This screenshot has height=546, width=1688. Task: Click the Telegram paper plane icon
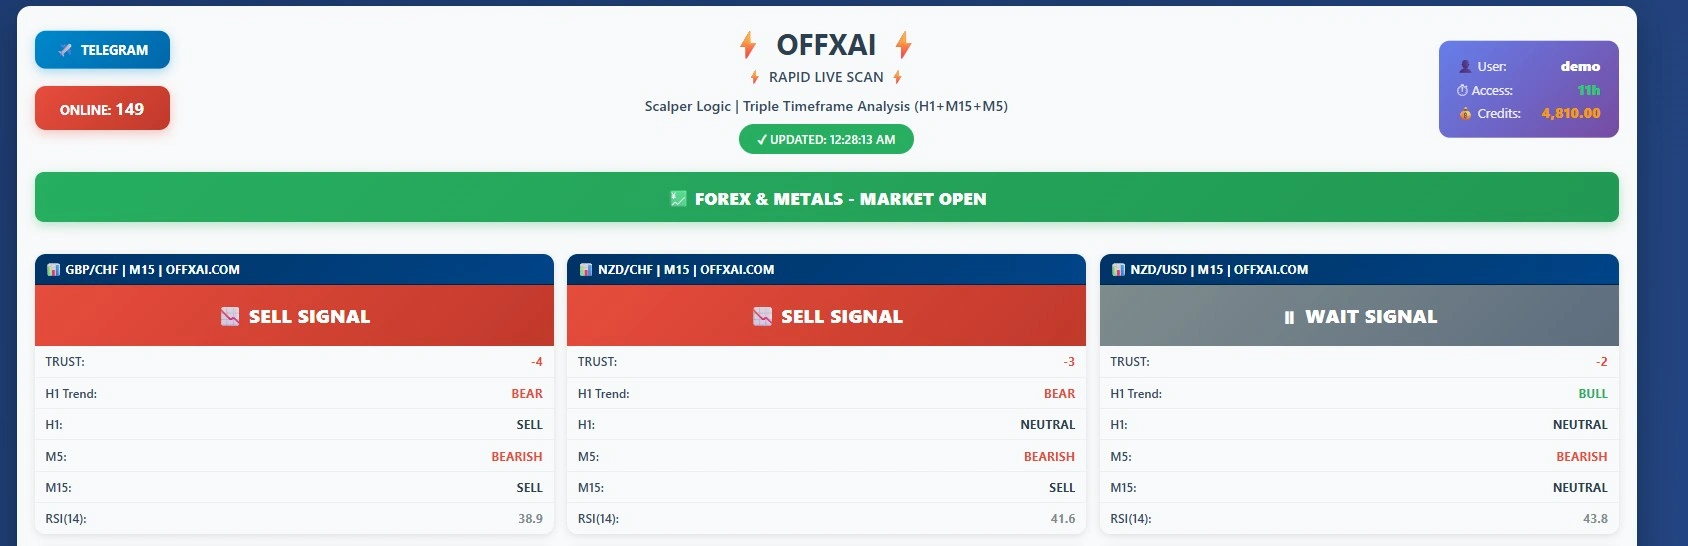65,50
